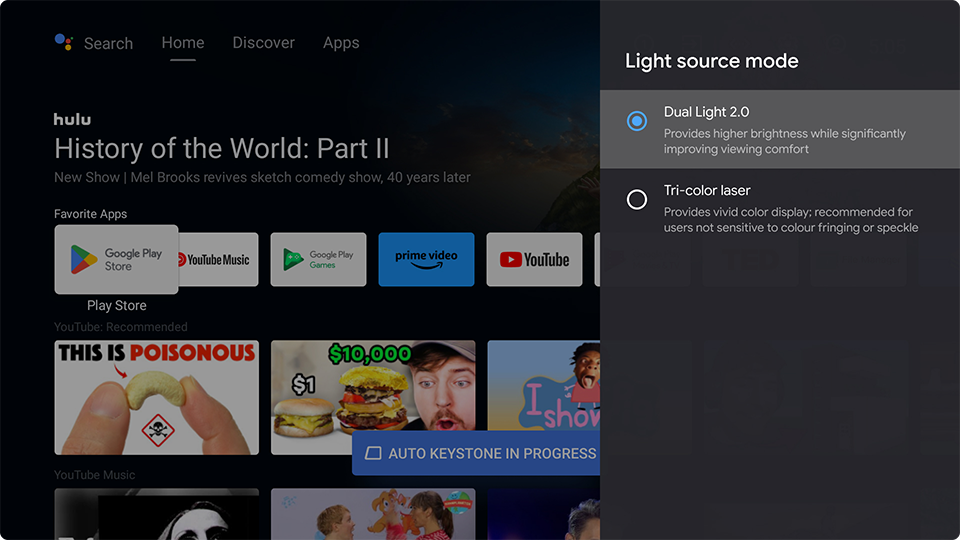Open the black-and-white face music thumbnail
This screenshot has width=960, height=540.
click(157, 514)
